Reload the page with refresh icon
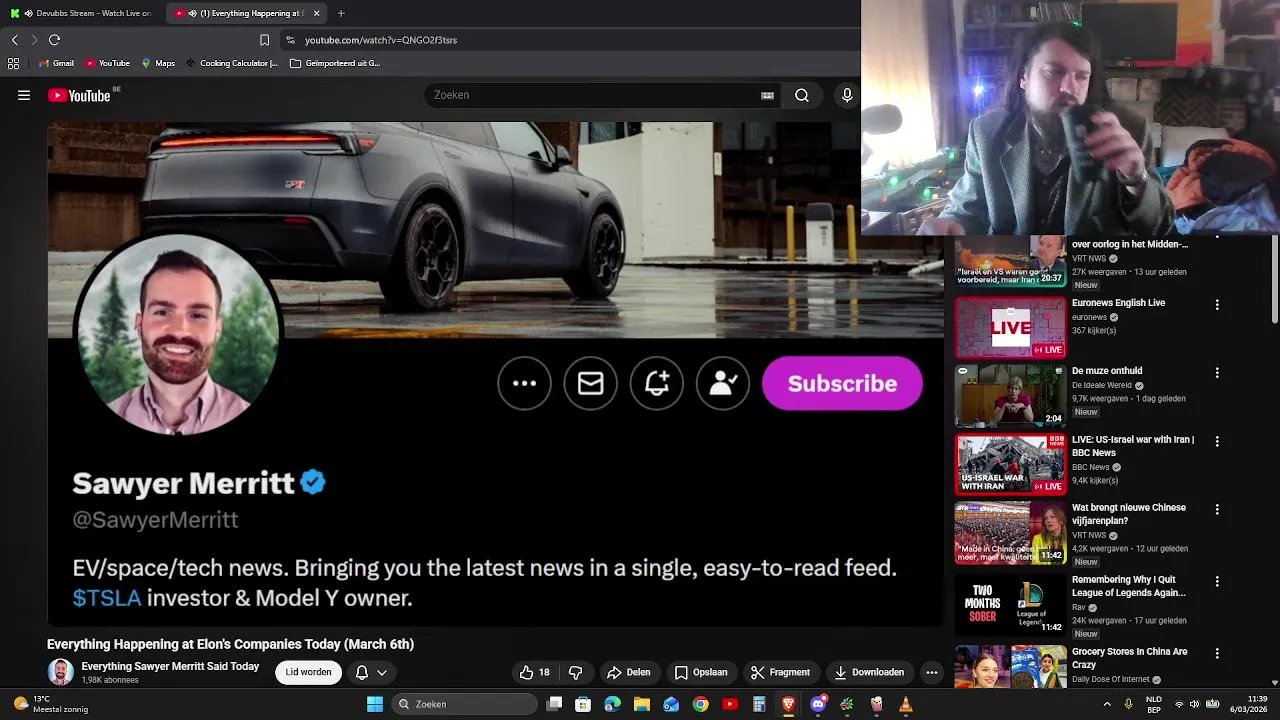 [54, 40]
